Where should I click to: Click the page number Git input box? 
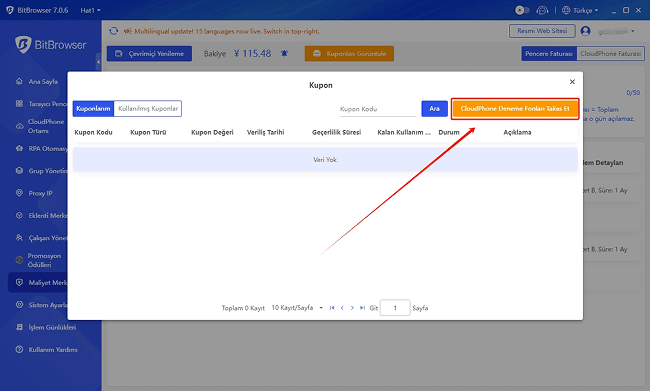395,308
